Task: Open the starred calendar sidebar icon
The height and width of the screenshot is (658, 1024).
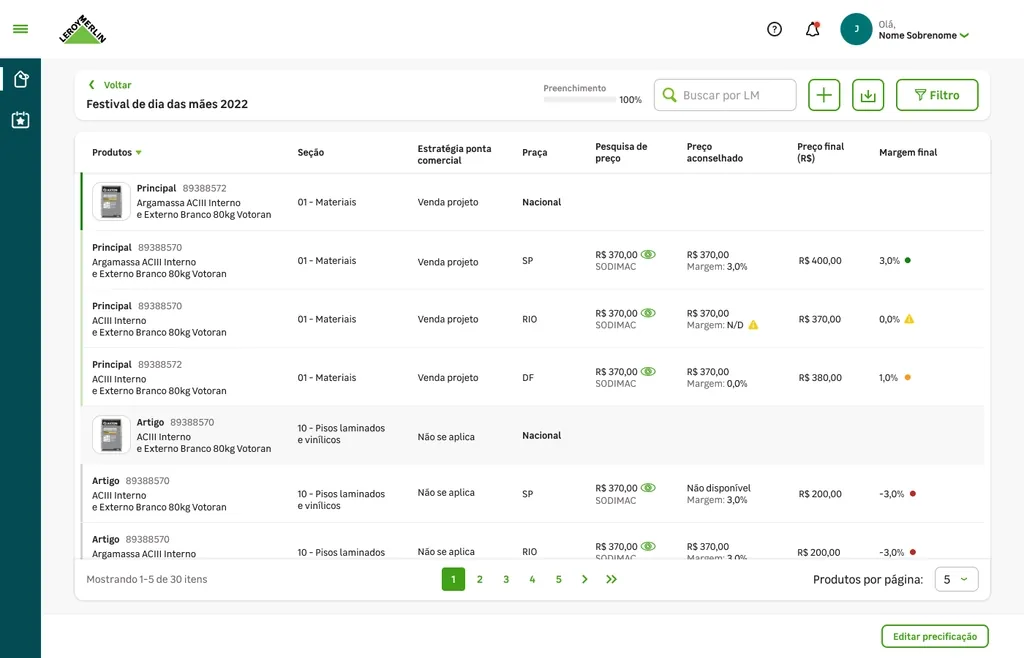Action: (20, 120)
